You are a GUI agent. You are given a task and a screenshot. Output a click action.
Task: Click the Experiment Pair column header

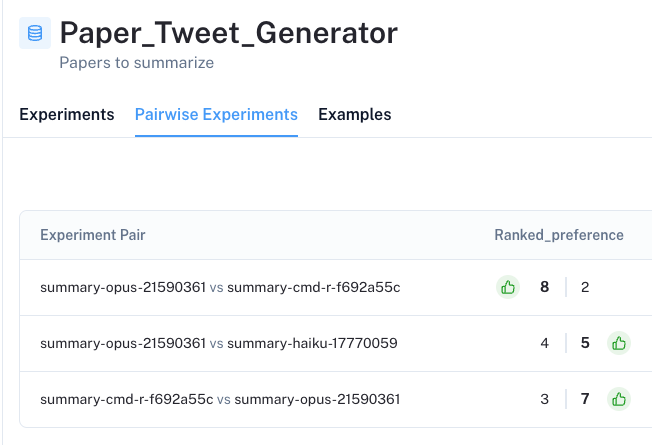93,235
